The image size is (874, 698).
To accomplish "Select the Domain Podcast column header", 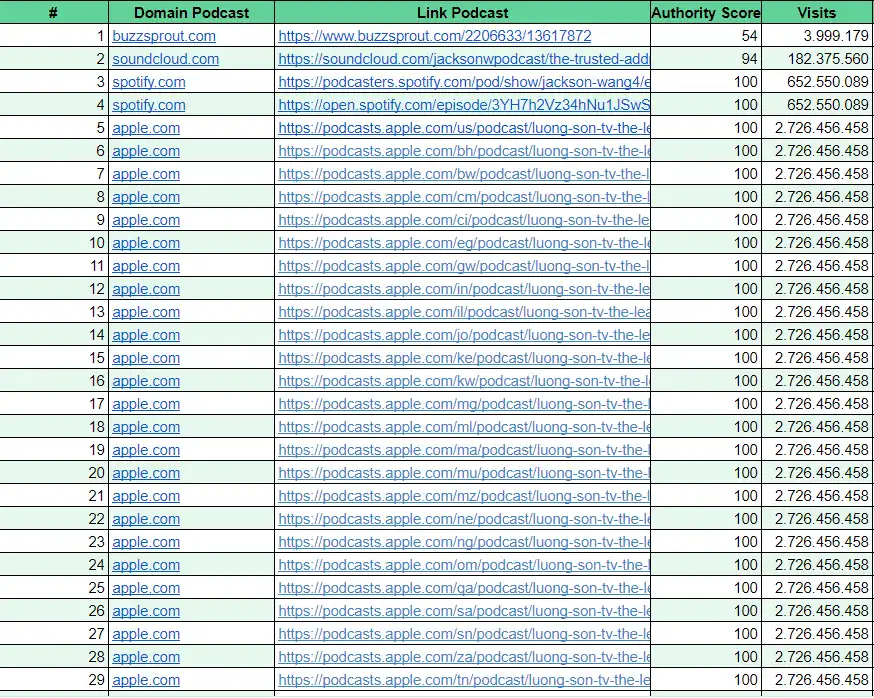I will [x=192, y=12].
